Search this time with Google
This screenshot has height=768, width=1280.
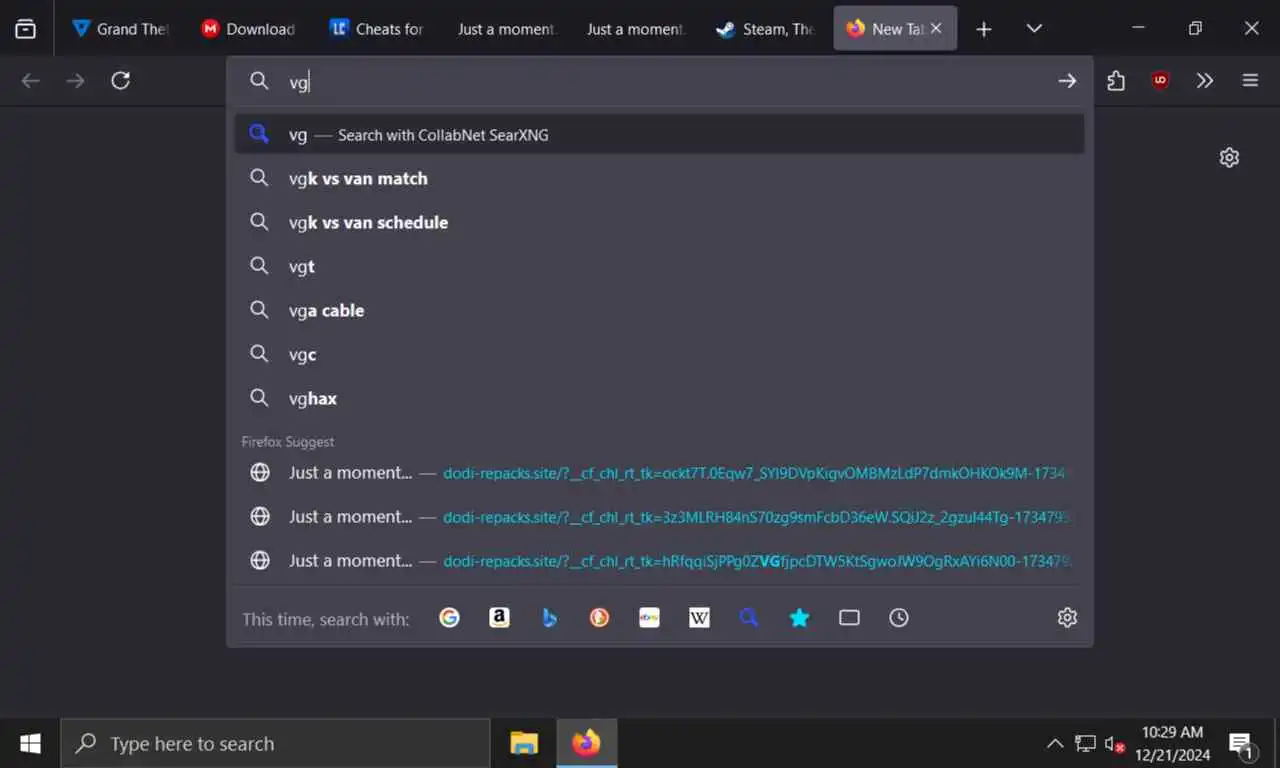tap(450, 618)
